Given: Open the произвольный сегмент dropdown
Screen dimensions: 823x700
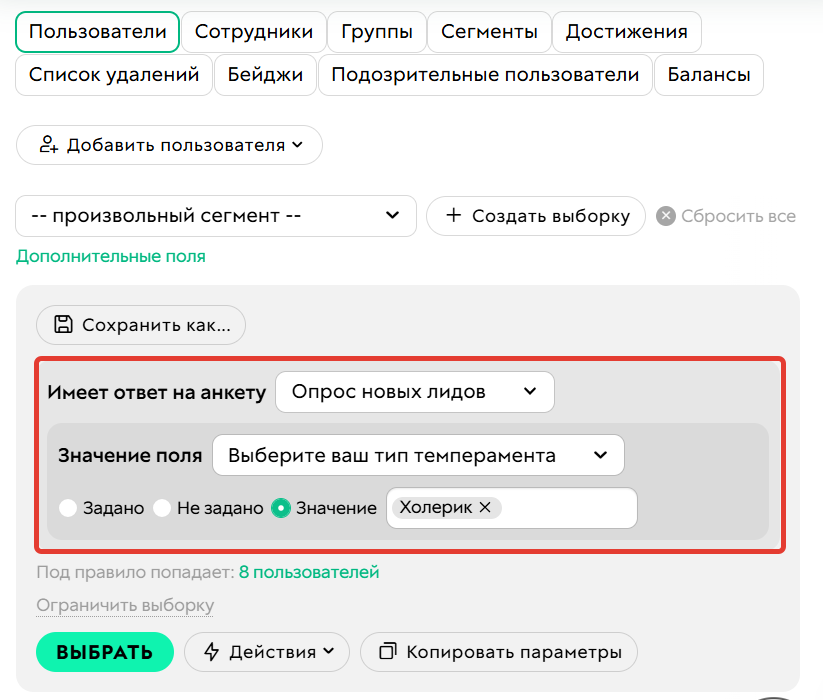Looking at the screenshot, I should click(215, 216).
